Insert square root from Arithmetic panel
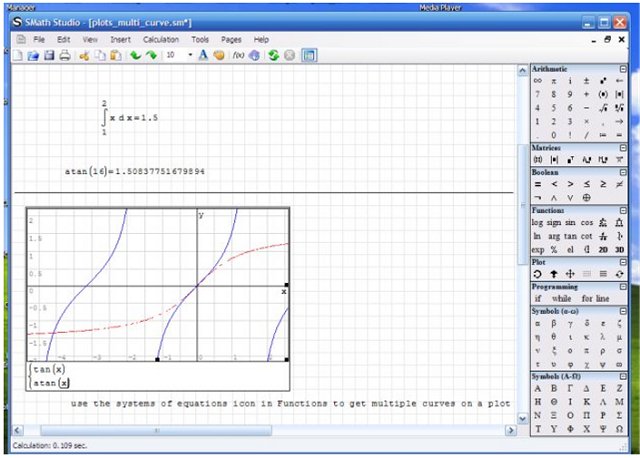This screenshot has width=640, height=458. (603, 108)
